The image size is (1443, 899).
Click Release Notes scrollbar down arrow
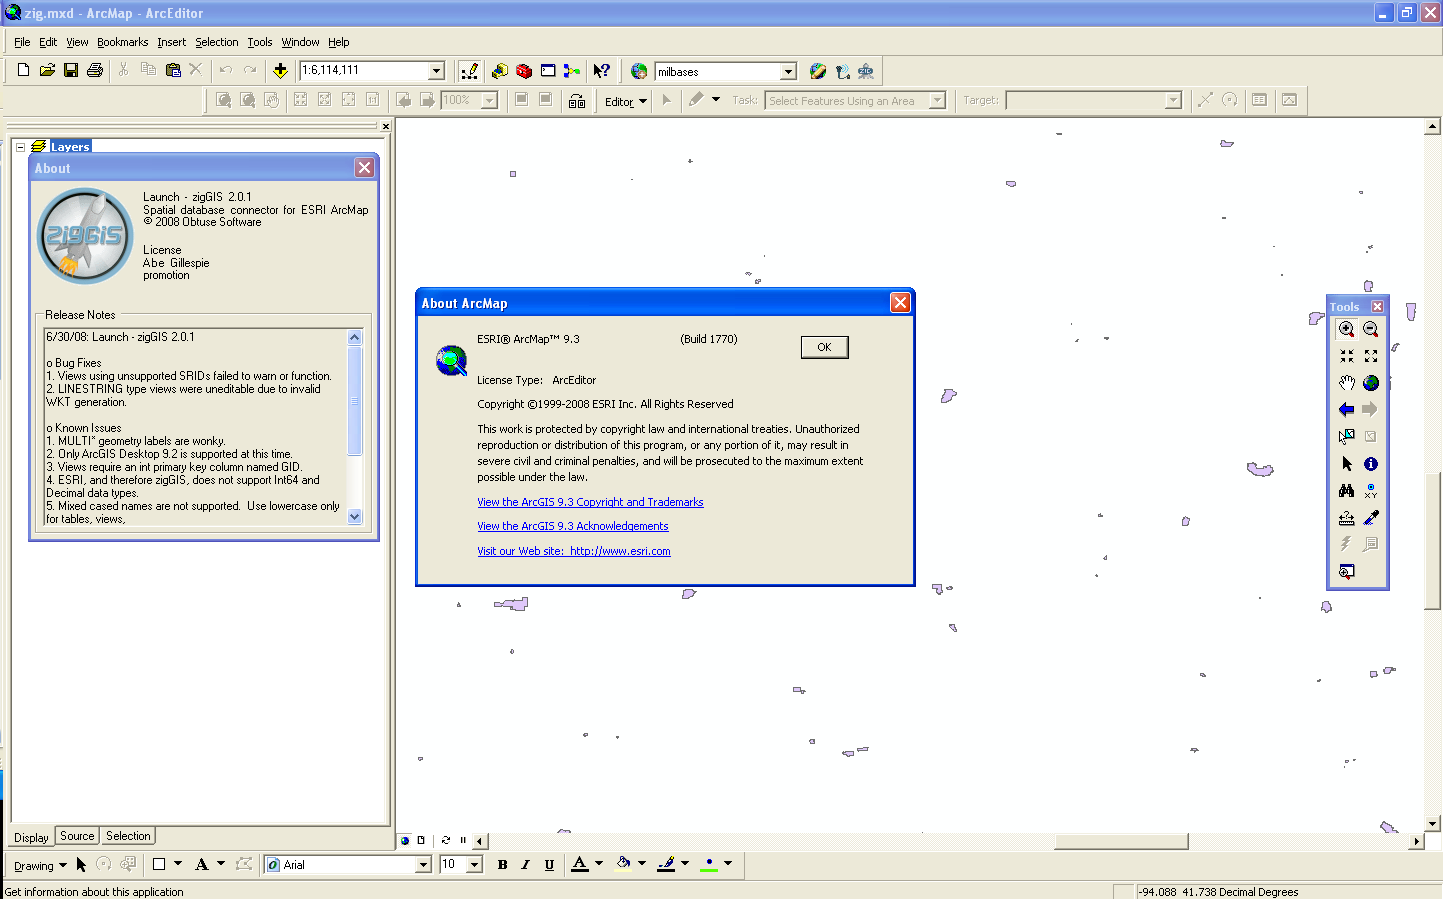click(354, 517)
